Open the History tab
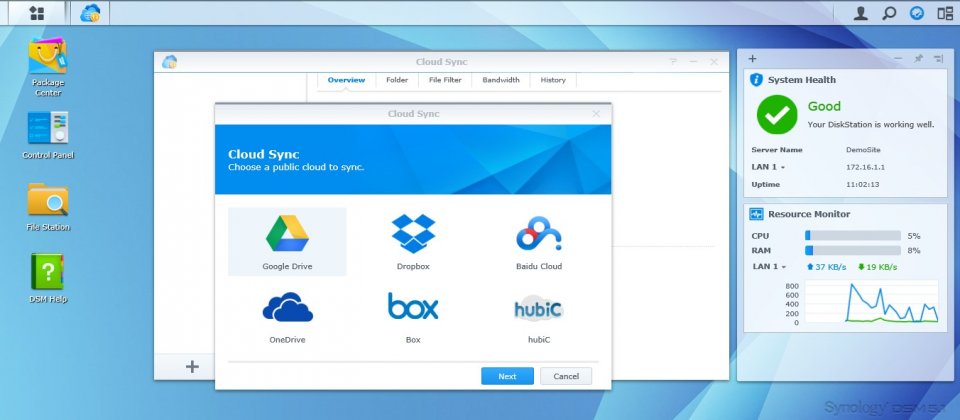 pyautogui.click(x=553, y=80)
